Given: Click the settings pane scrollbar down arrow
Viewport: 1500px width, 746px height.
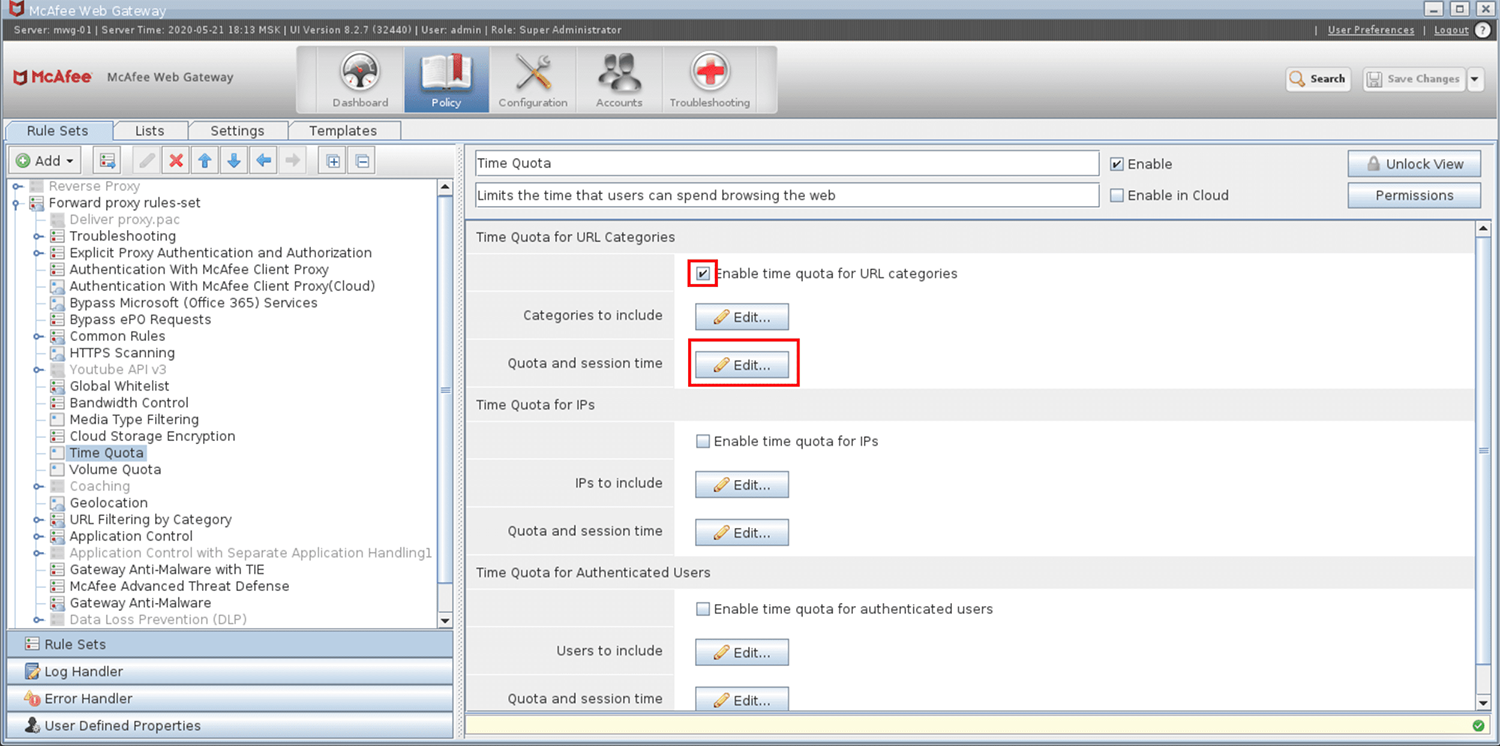Looking at the screenshot, I should [1483, 704].
